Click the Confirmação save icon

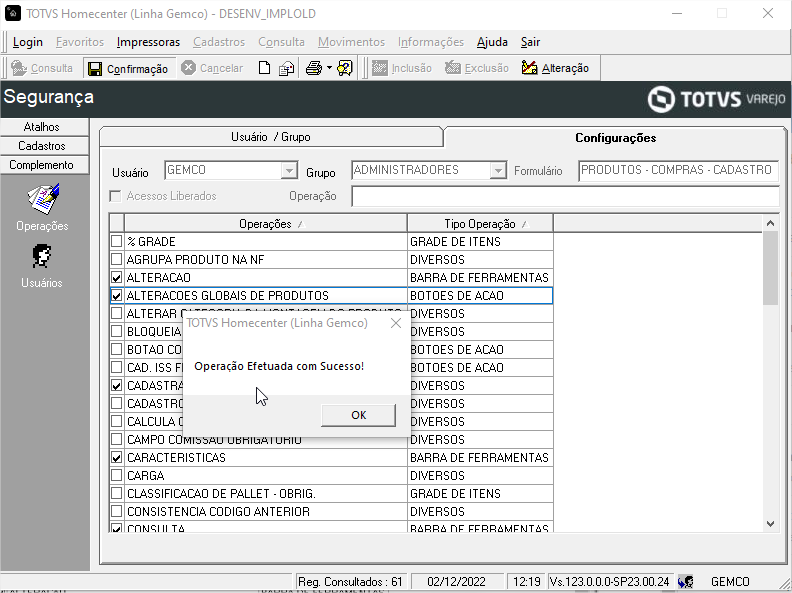pos(95,68)
